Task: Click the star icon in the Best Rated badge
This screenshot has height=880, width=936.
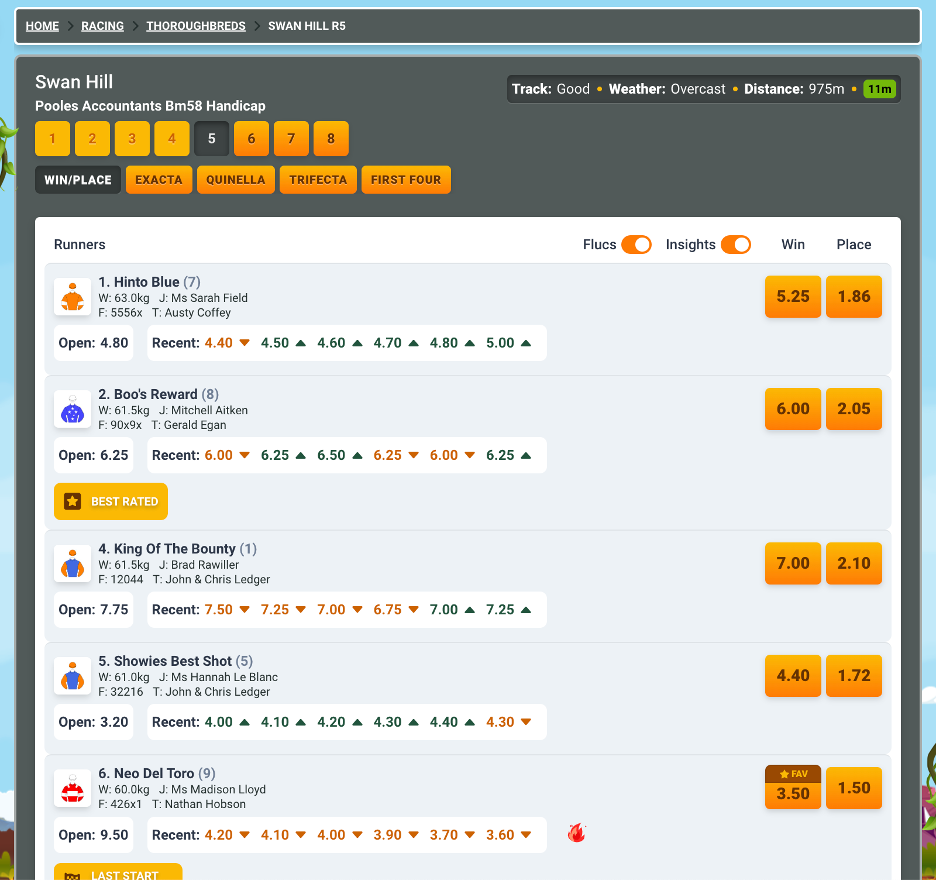Action: tap(73, 501)
